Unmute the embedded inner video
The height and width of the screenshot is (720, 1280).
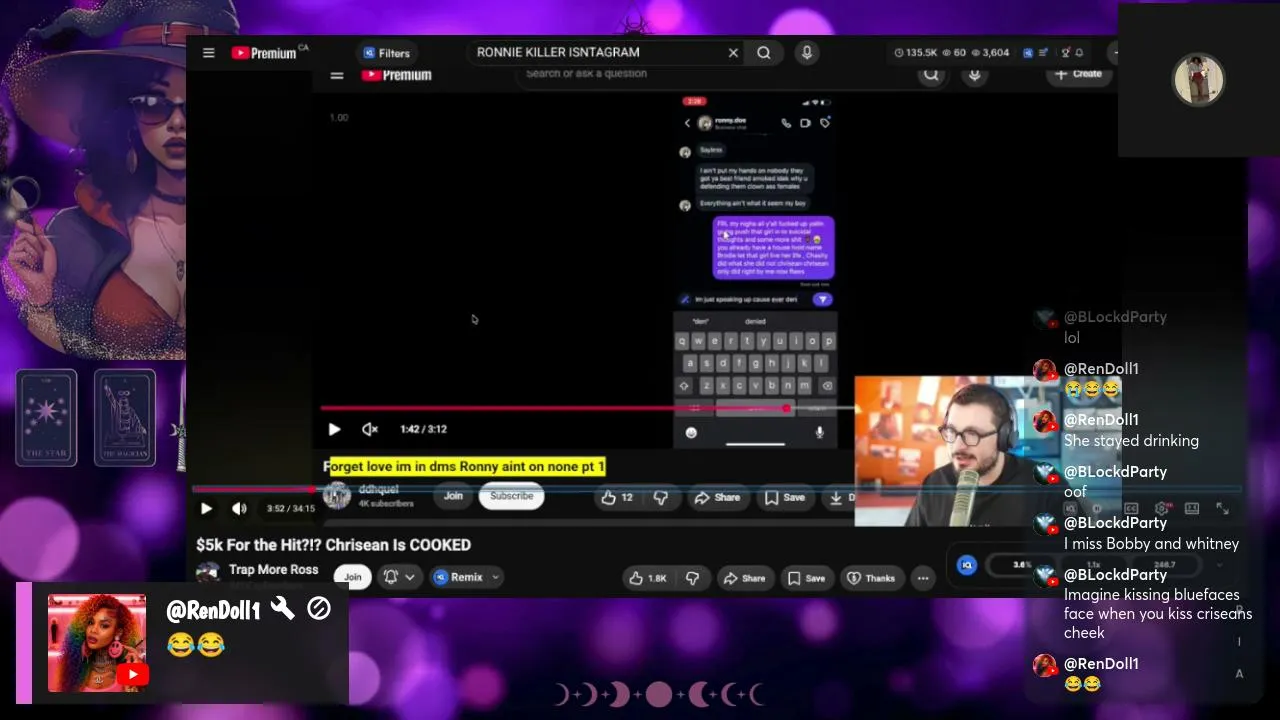(370, 429)
